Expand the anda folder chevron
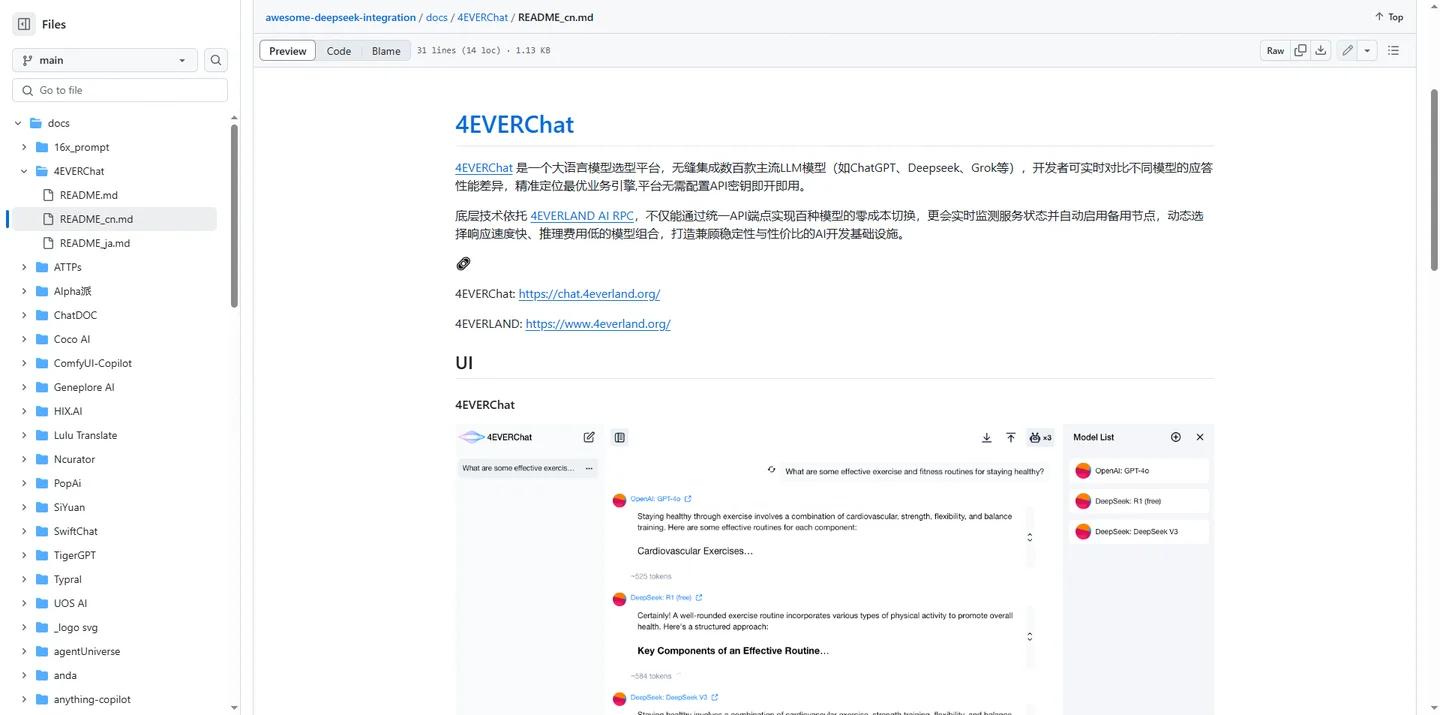The image size is (1440, 715). tap(24, 675)
